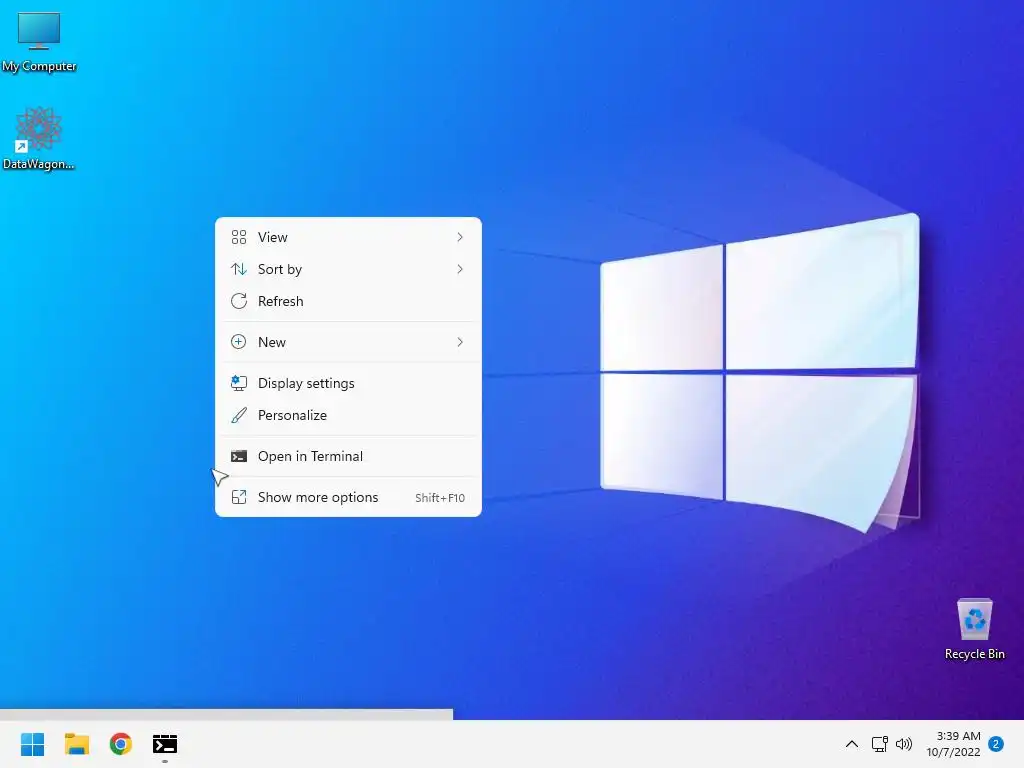
Task: Click the Shift+F10 shortcut text
Action: tap(440, 498)
